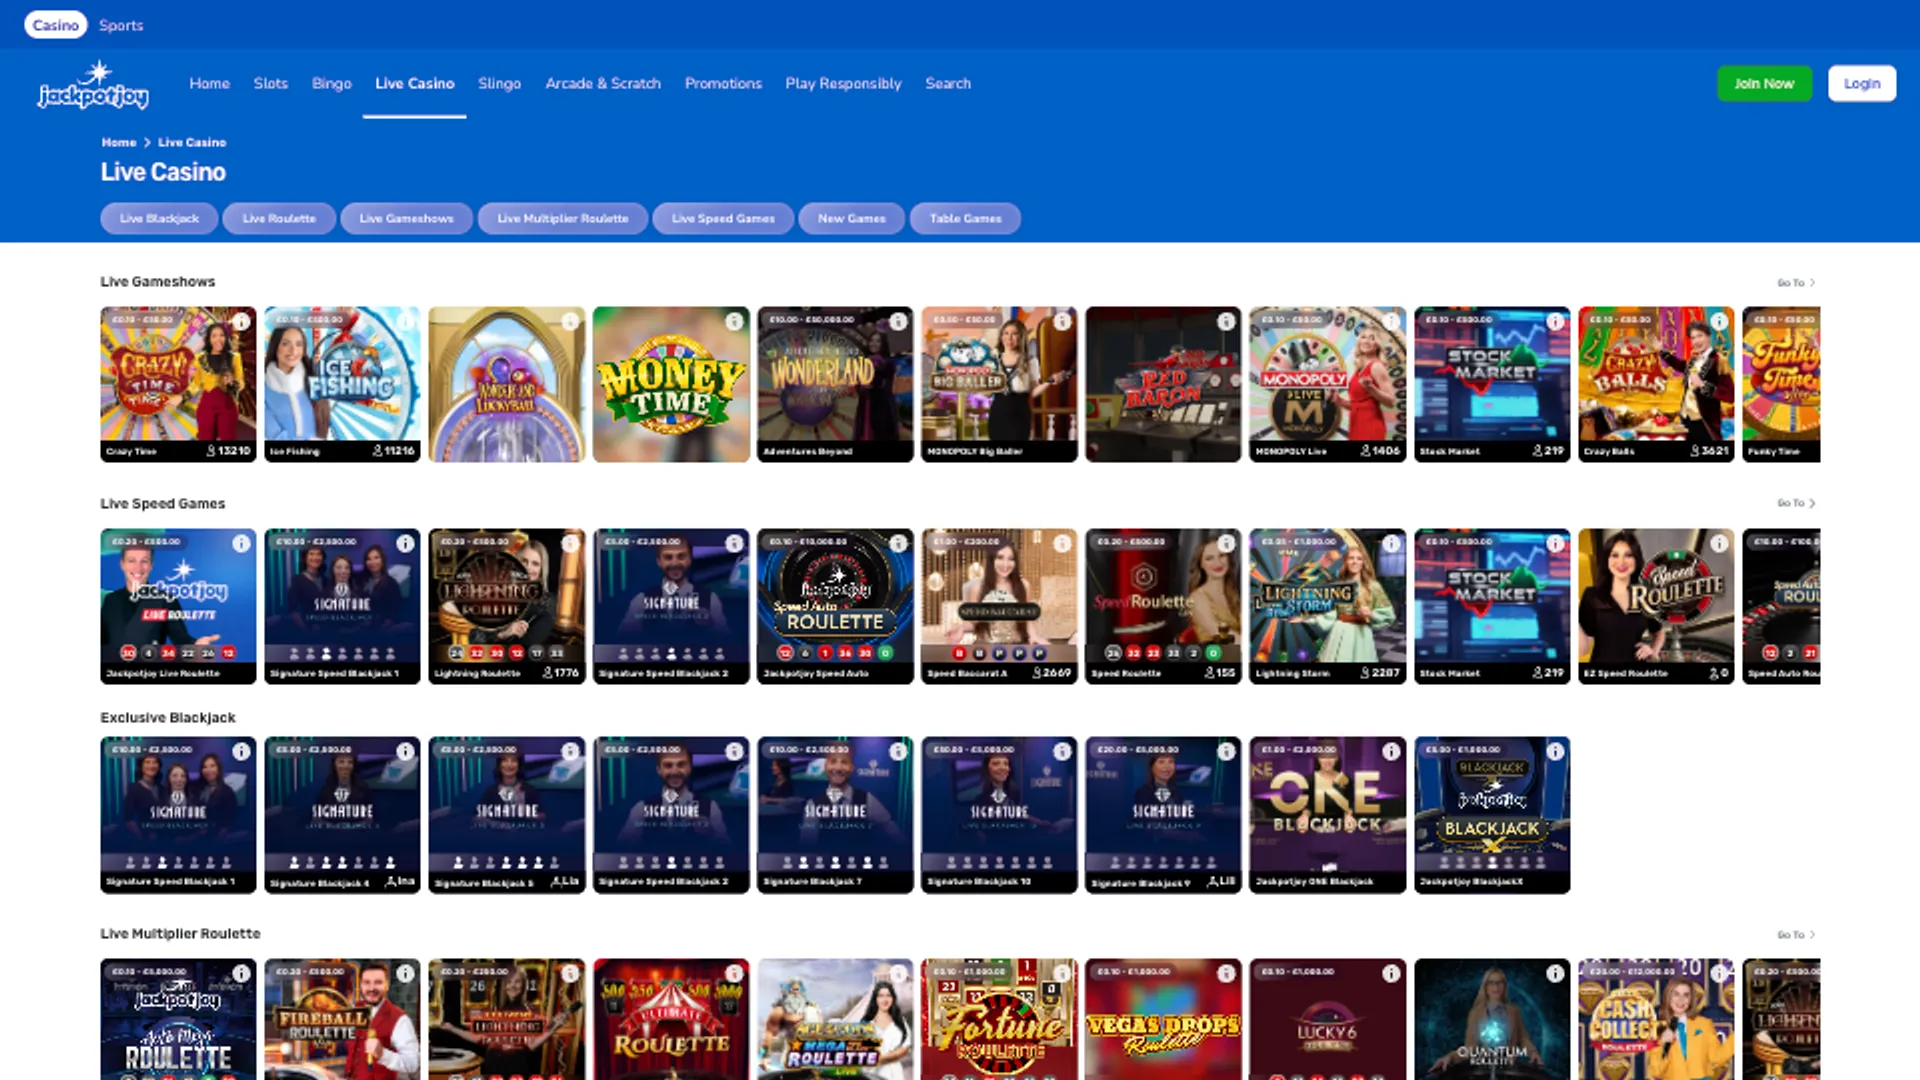Click the Login button

click(x=1862, y=84)
